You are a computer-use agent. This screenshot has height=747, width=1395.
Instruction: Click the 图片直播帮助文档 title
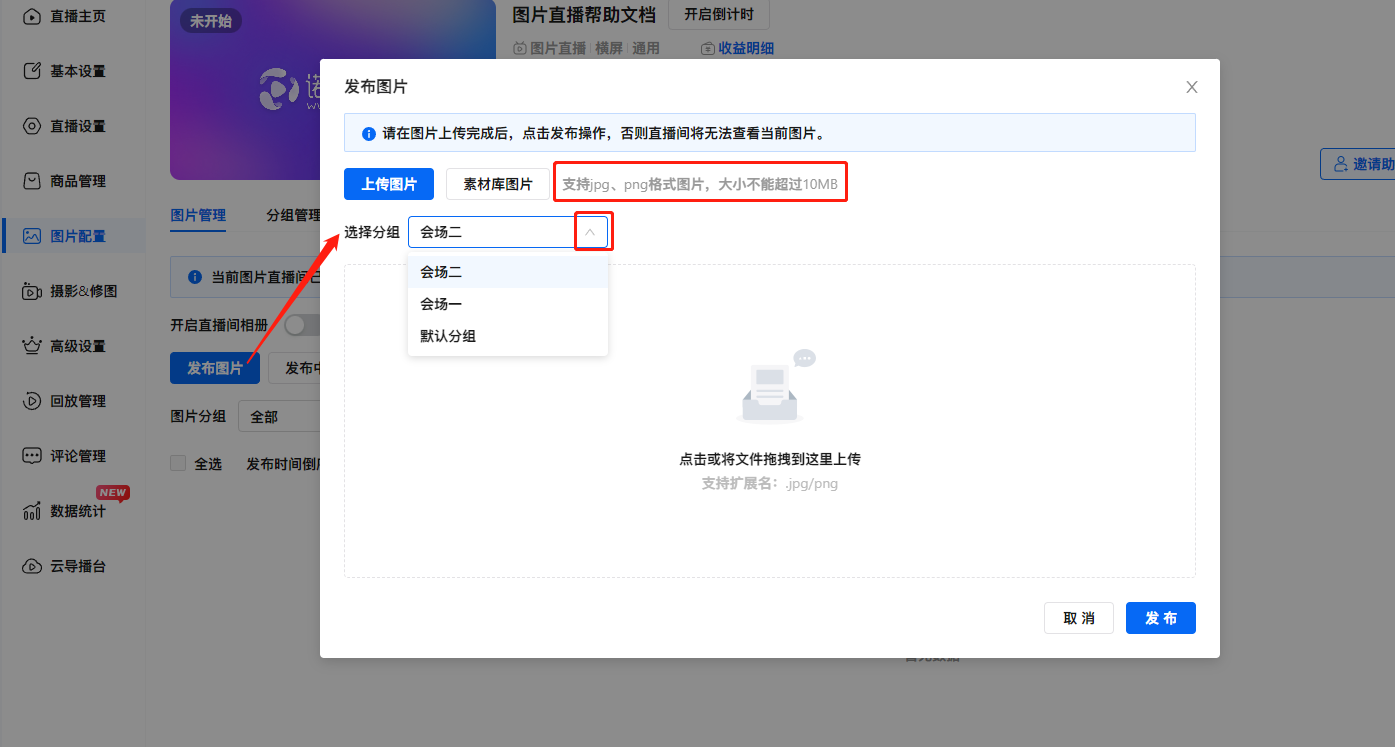pos(584,15)
